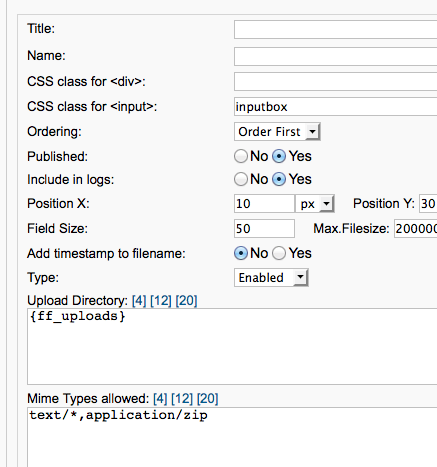The height and width of the screenshot is (467, 437).
Task: Click Mime Types allowed [20] link
Action: coord(207,399)
